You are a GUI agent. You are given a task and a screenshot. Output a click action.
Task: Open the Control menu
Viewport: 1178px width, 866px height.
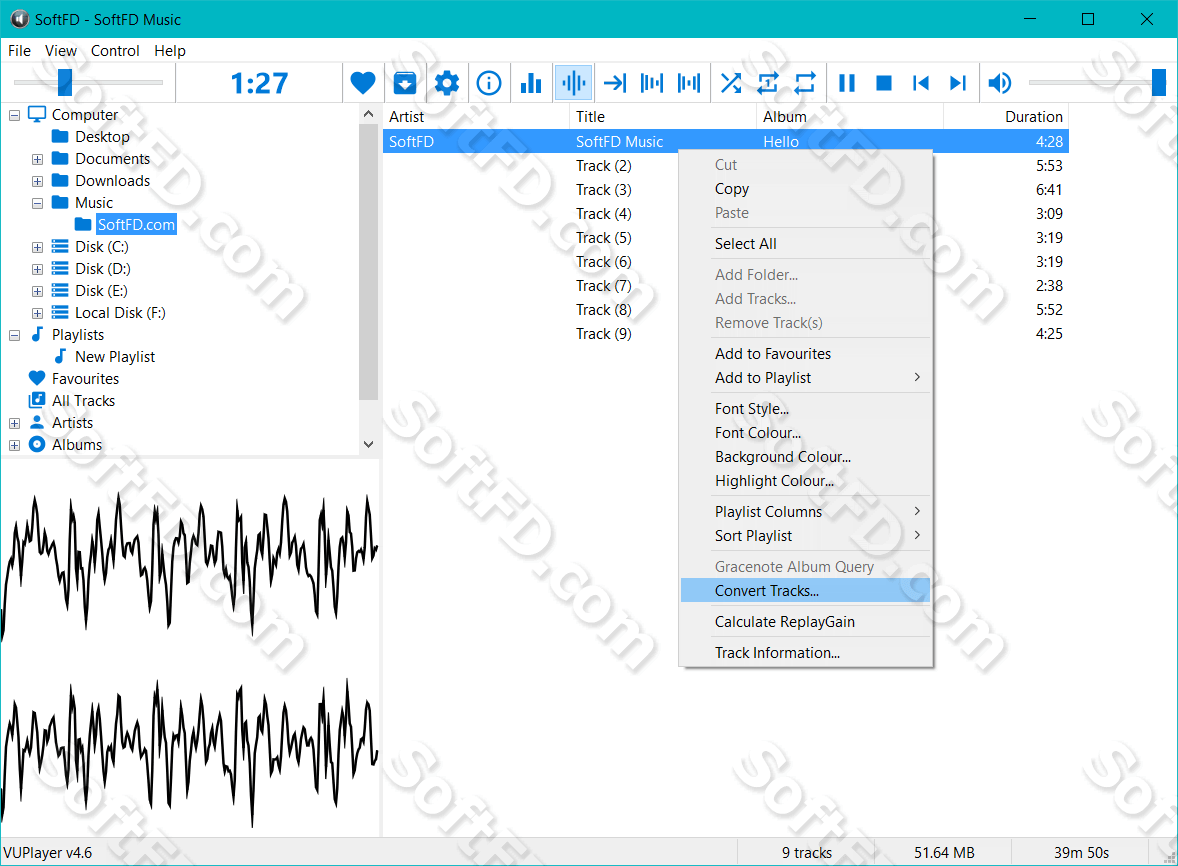click(x=115, y=50)
